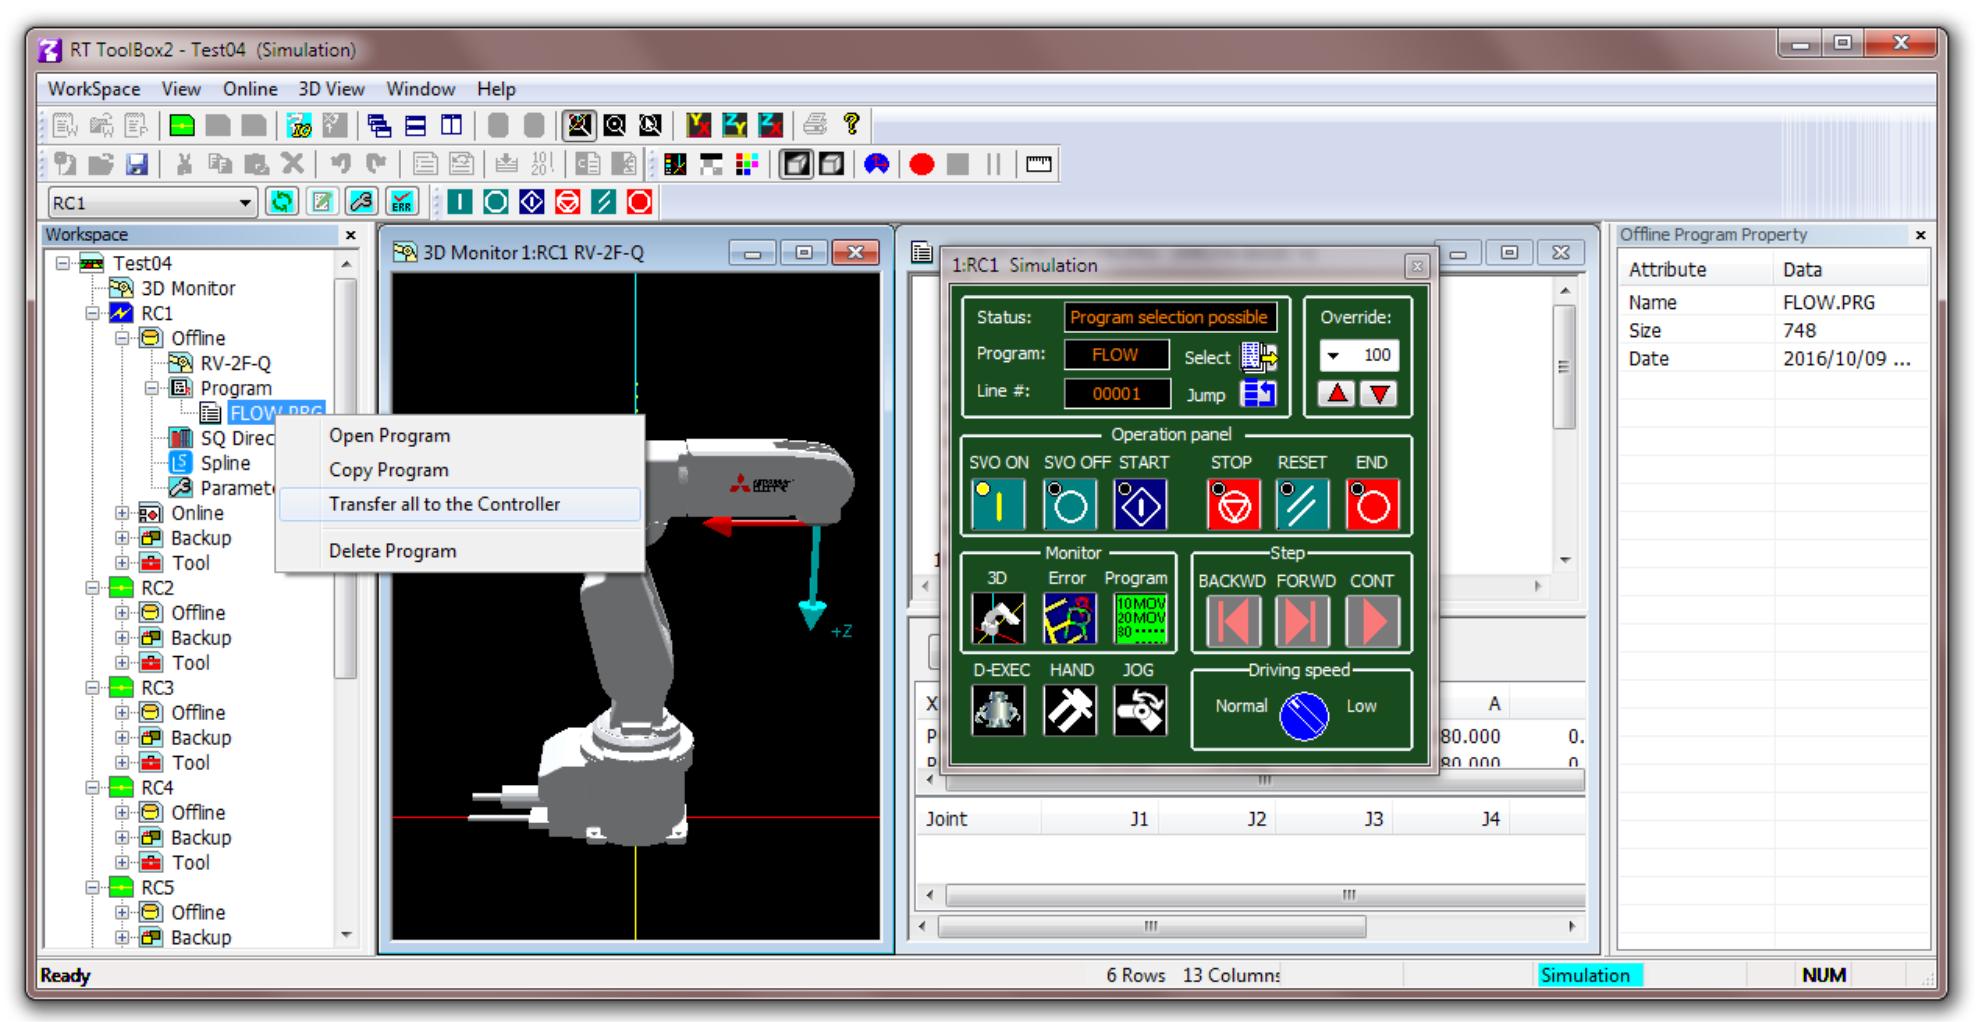Click the Save toolbar icon
Image resolution: width=1978 pixels, height=1022 pixels.
pos(137,164)
